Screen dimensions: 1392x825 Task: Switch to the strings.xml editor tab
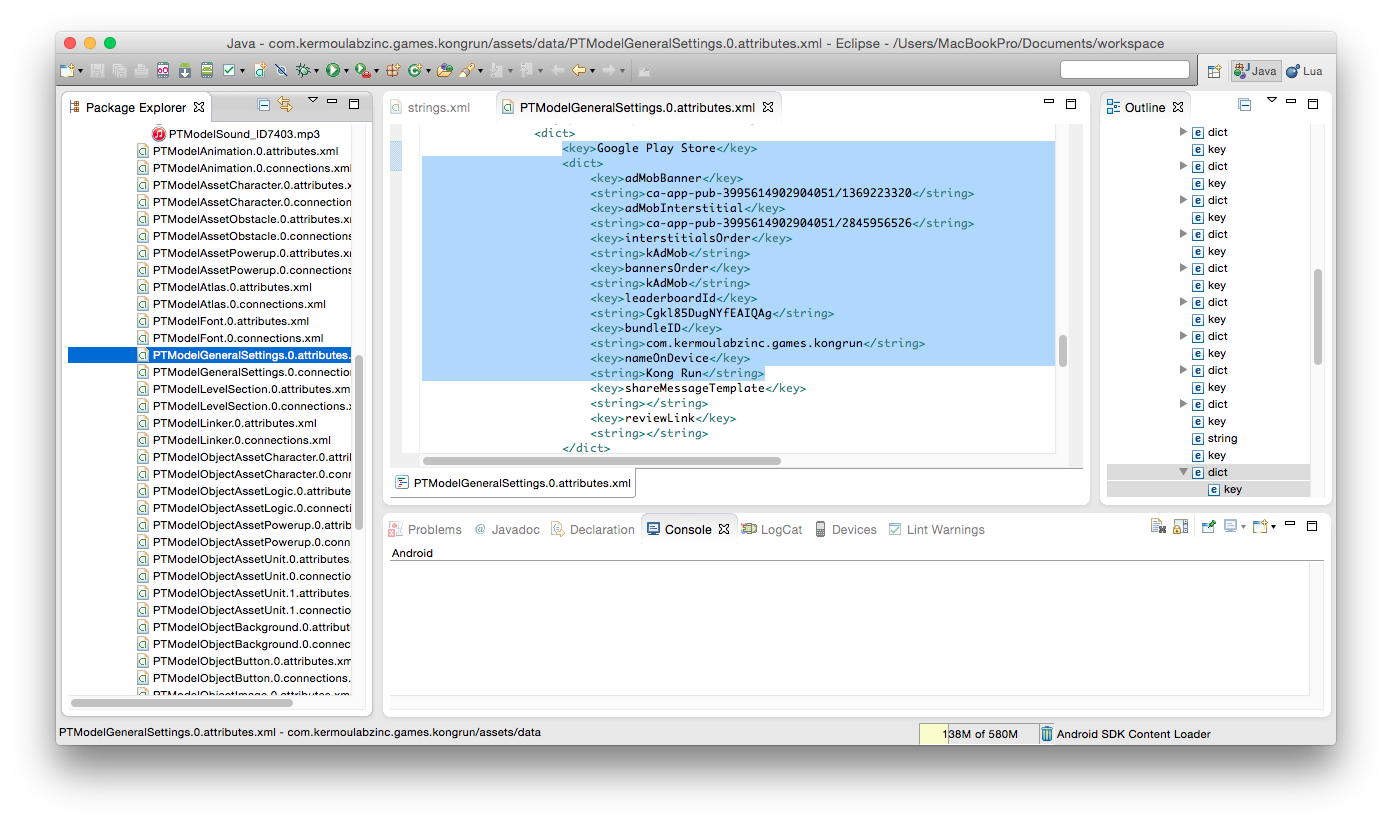pyautogui.click(x=429, y=107)
